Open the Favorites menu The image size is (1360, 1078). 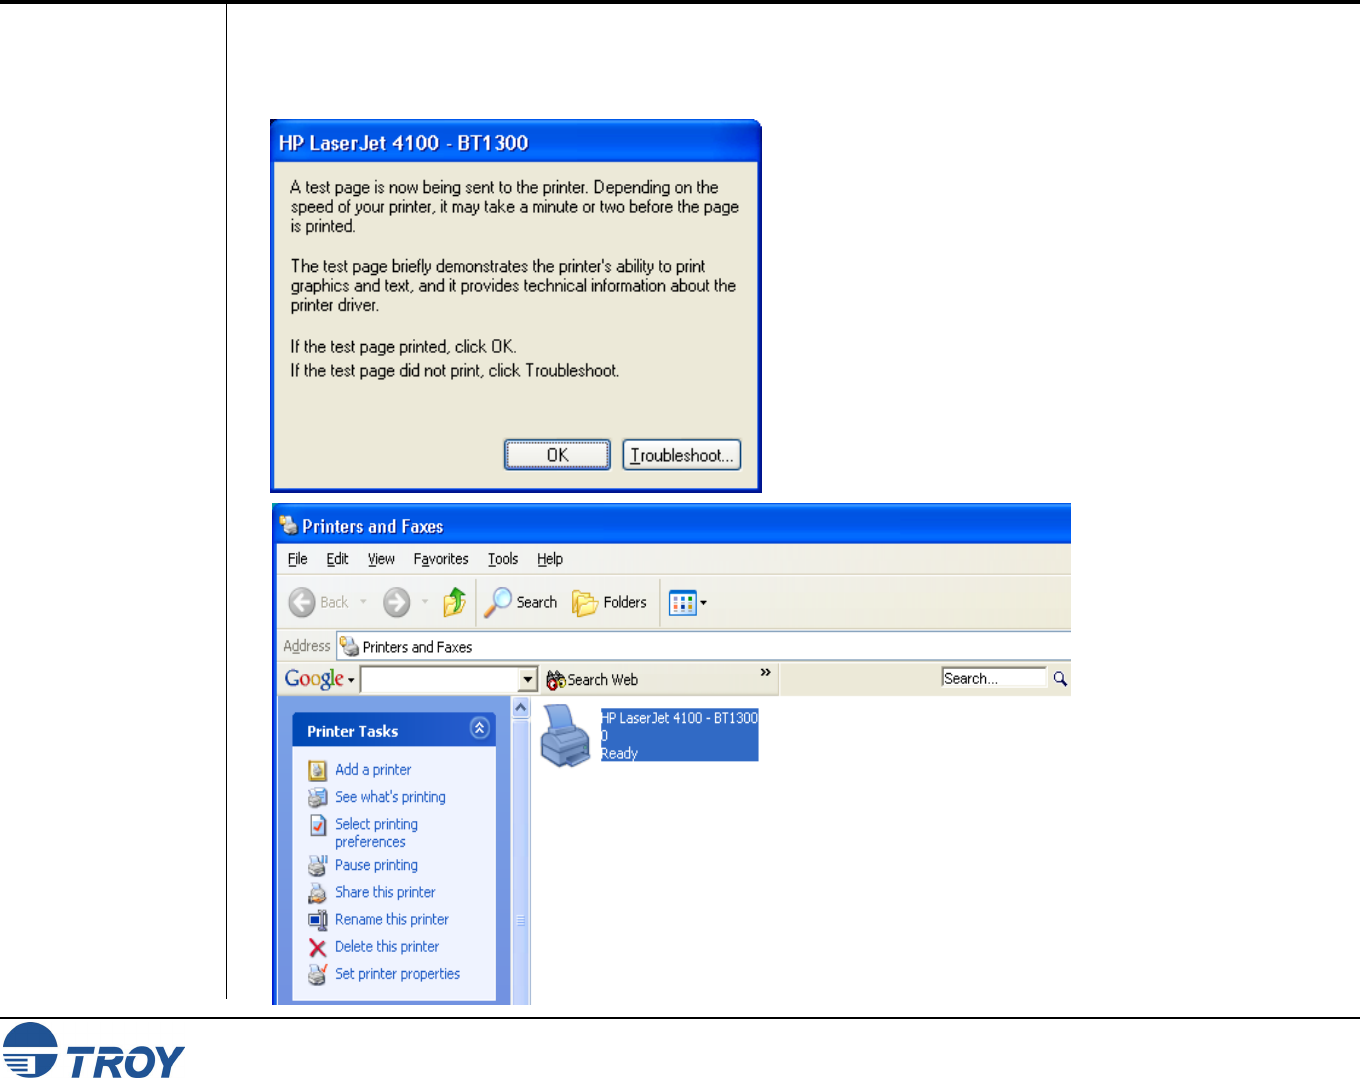(x=441, y=559)
